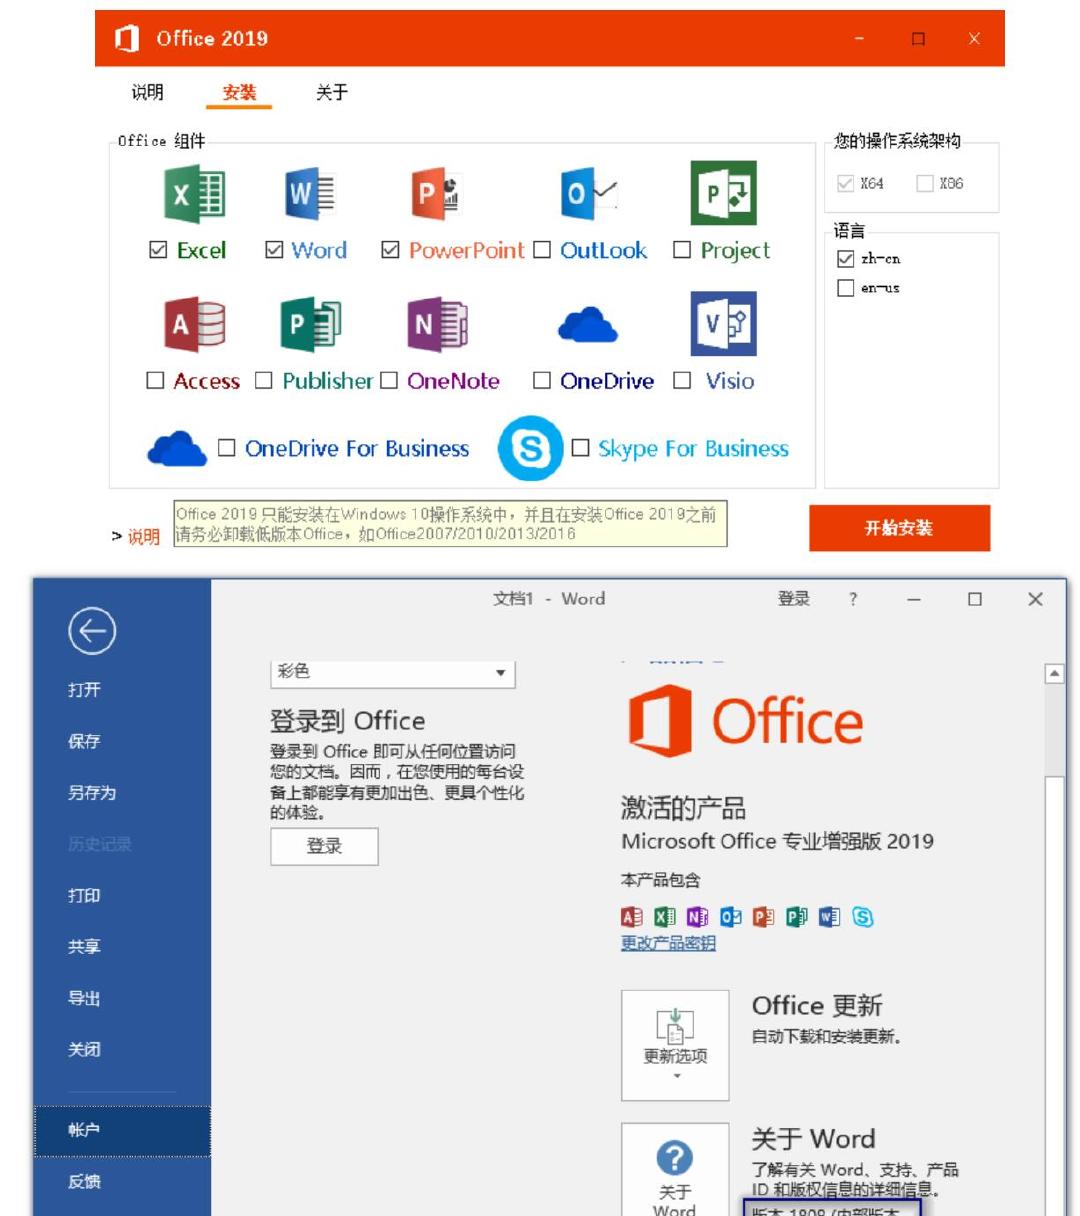Viewport: 1080px width, 1216px height.
Task: Click the Excel icon in product includes row
Action: point(664,917)
